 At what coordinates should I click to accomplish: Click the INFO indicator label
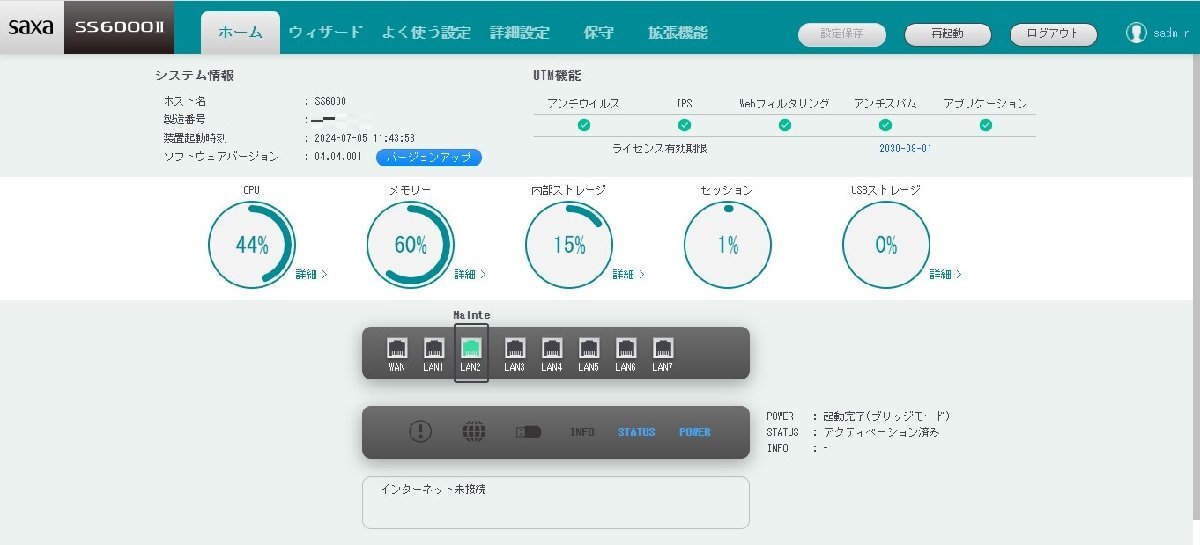[582, 433]
